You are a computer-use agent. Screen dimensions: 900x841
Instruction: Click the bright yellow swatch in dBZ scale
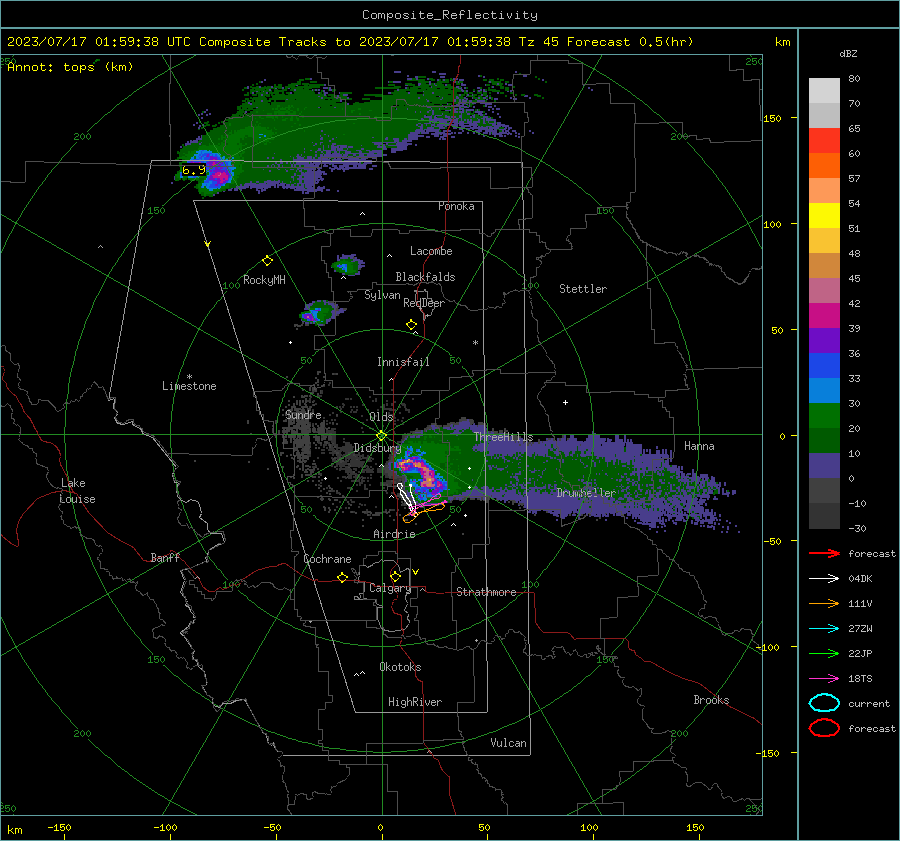(x=824, y=215)
